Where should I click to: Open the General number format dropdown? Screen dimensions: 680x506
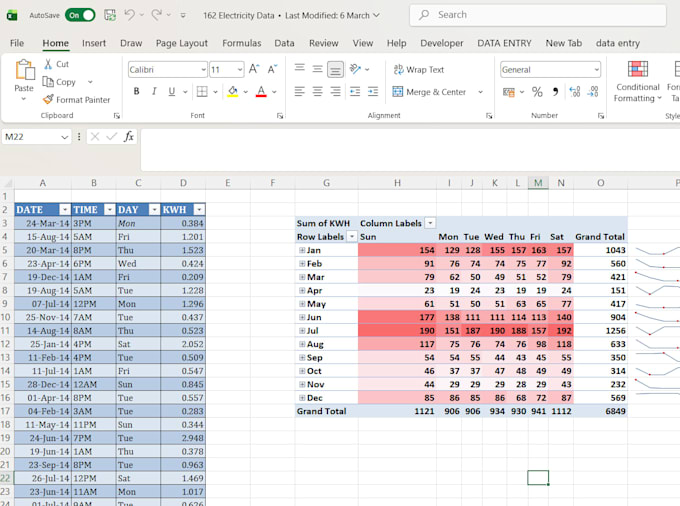(597, 70)
